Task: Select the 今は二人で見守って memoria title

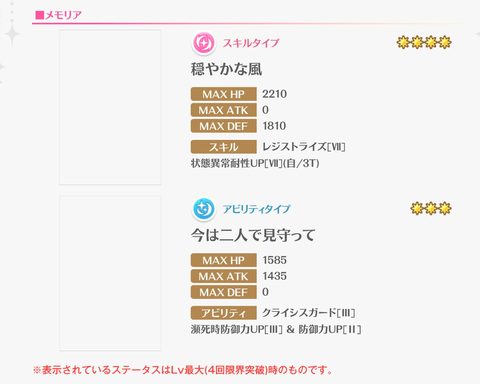Action: click(x=253, y=235)
